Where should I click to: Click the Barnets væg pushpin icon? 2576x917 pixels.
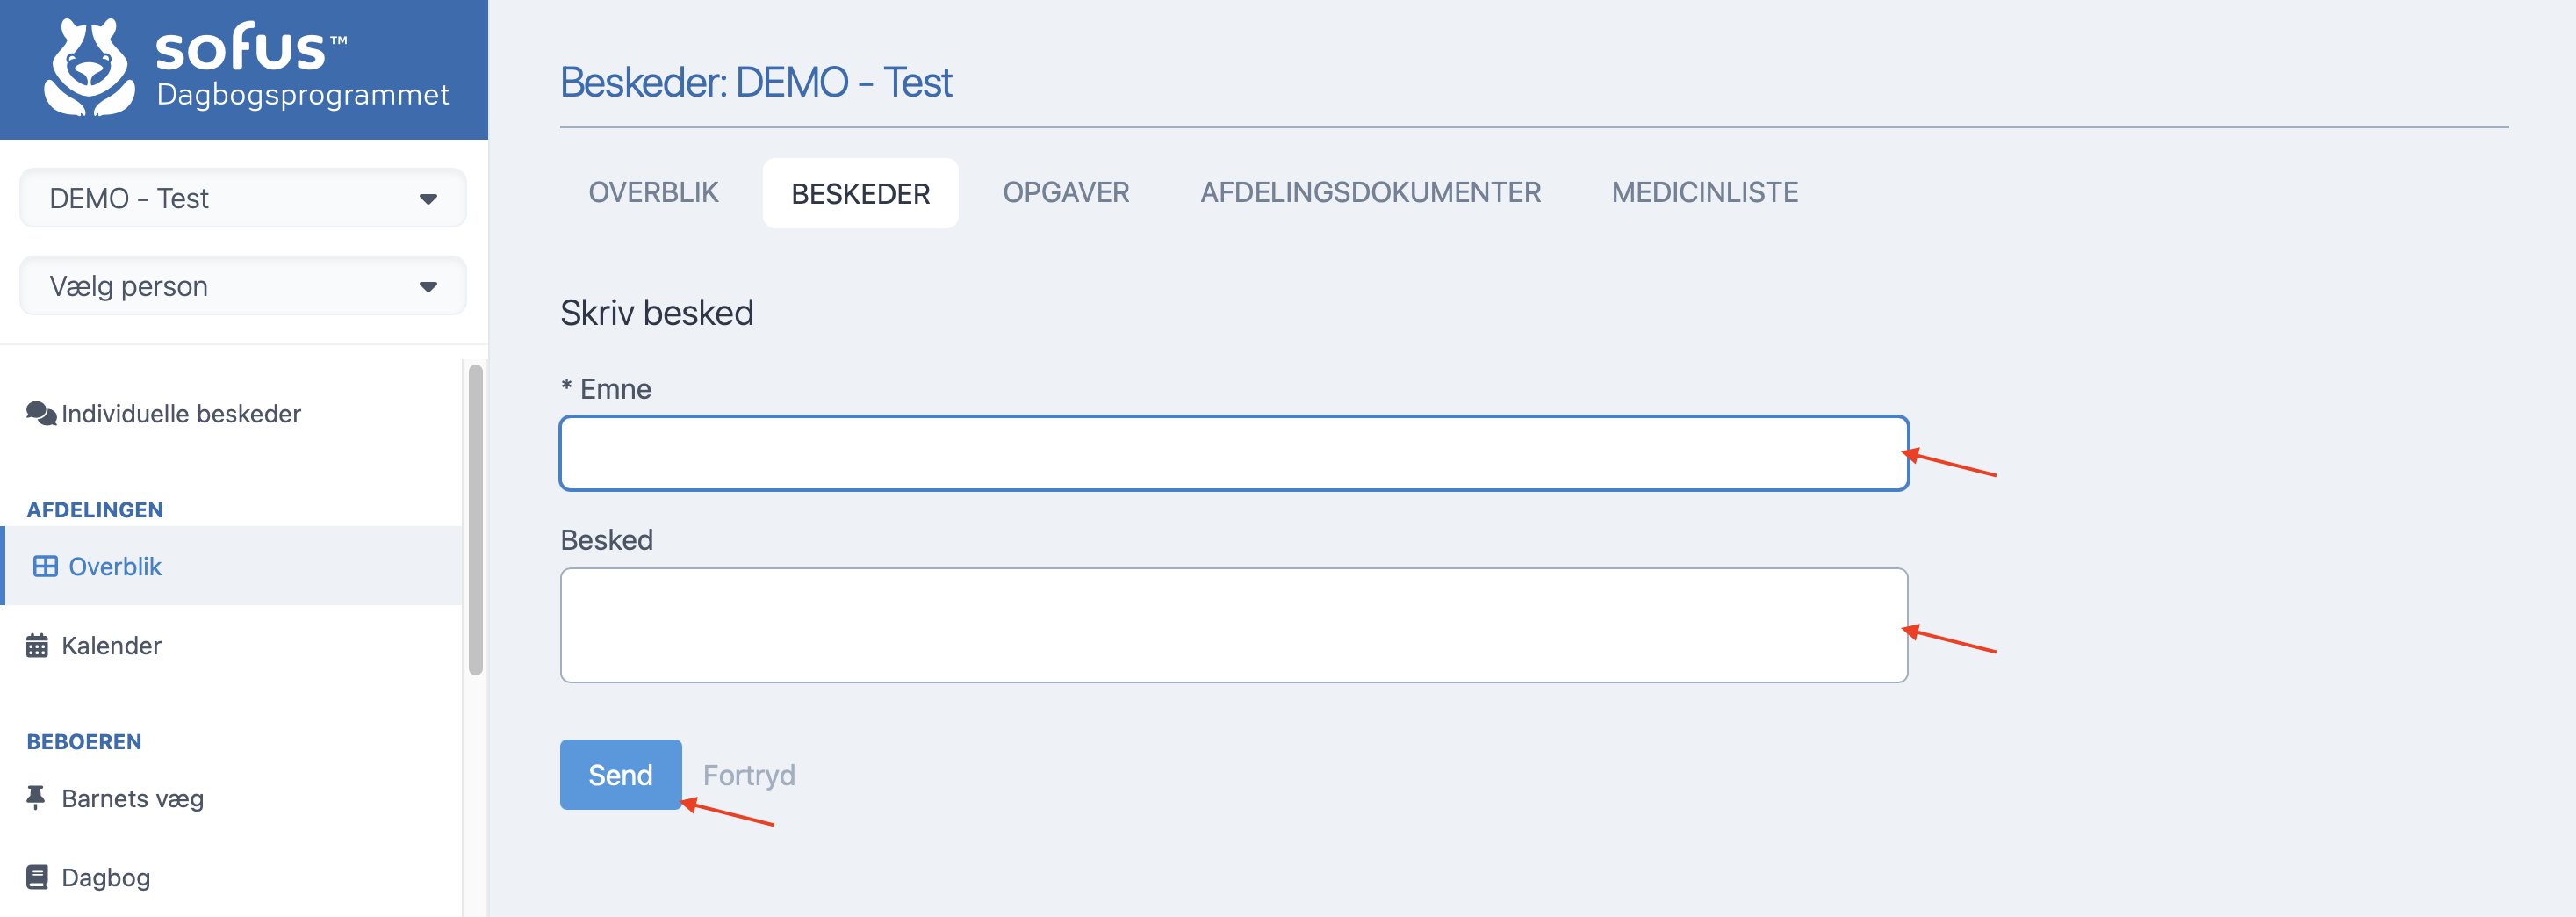coord(36,797)
